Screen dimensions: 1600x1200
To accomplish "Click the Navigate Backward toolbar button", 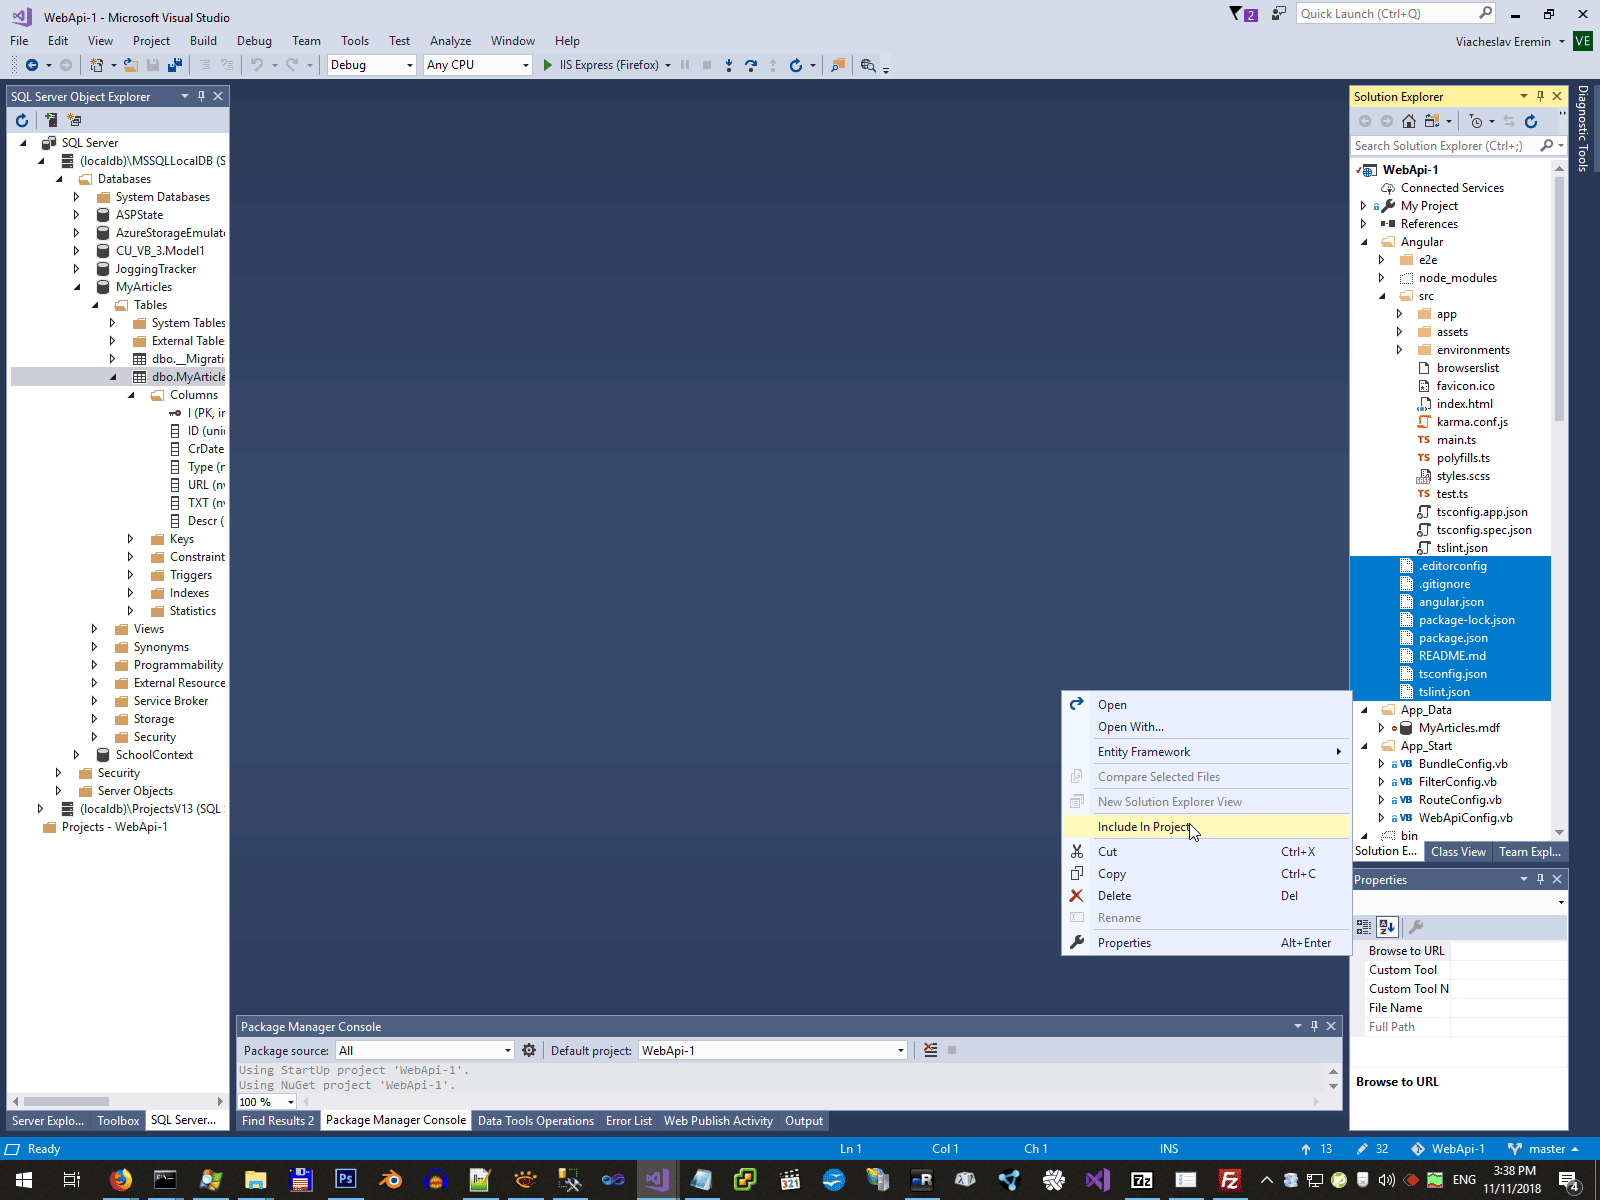I will tap(32, 65).
